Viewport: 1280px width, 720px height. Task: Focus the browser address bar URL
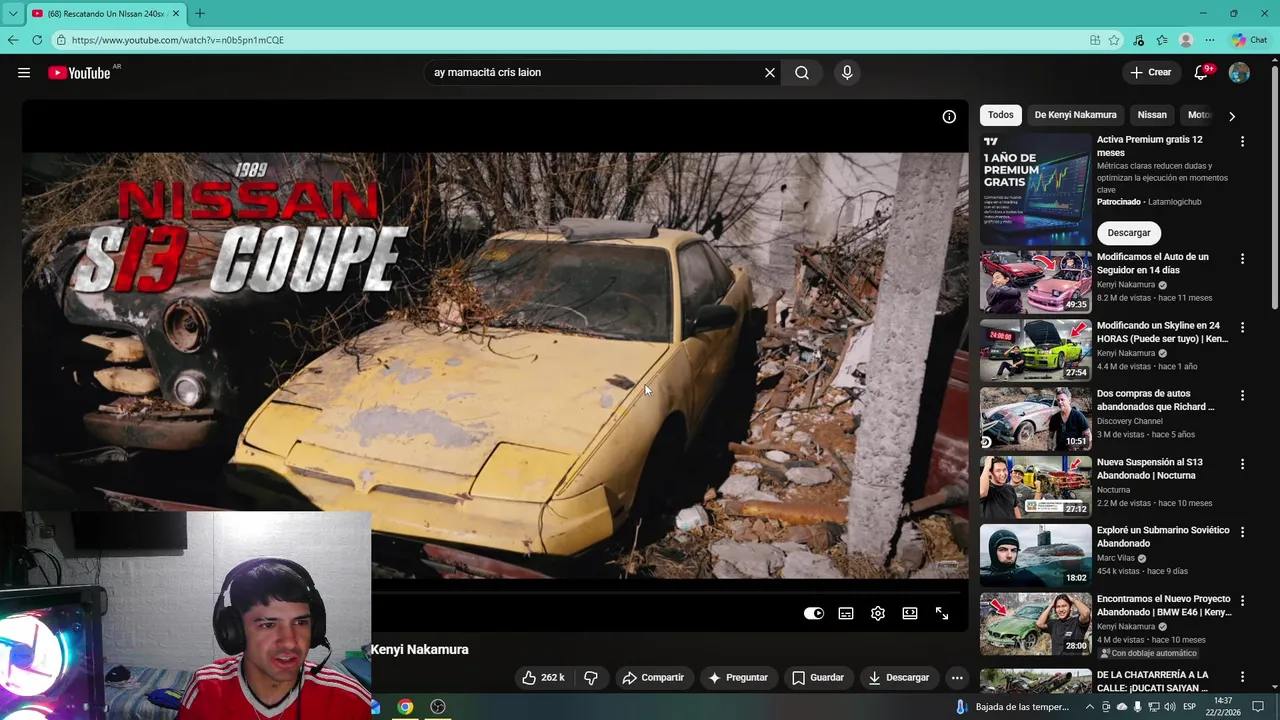(x=178, y=40)
